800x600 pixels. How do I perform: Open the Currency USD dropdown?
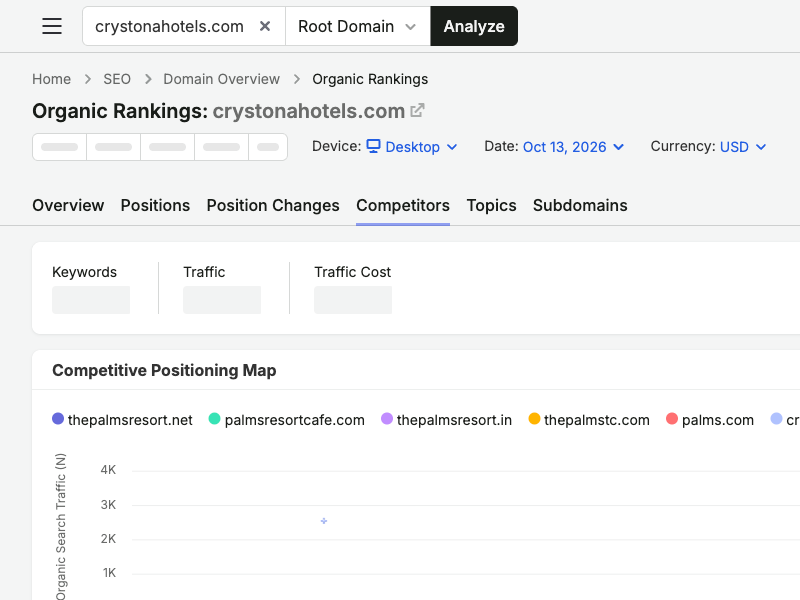click(743, 147)
